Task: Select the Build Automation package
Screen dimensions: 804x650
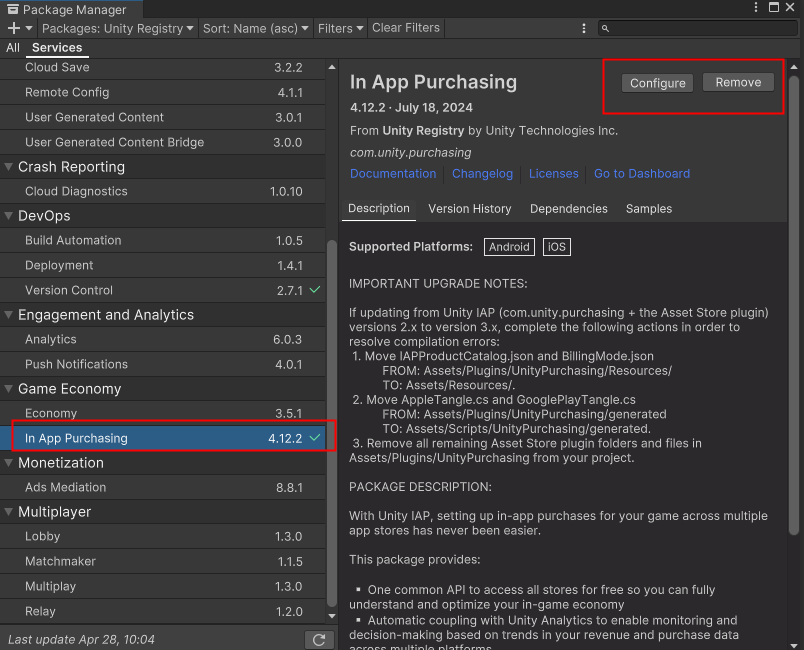Action: pyautogui.click(x=163, y=240)
